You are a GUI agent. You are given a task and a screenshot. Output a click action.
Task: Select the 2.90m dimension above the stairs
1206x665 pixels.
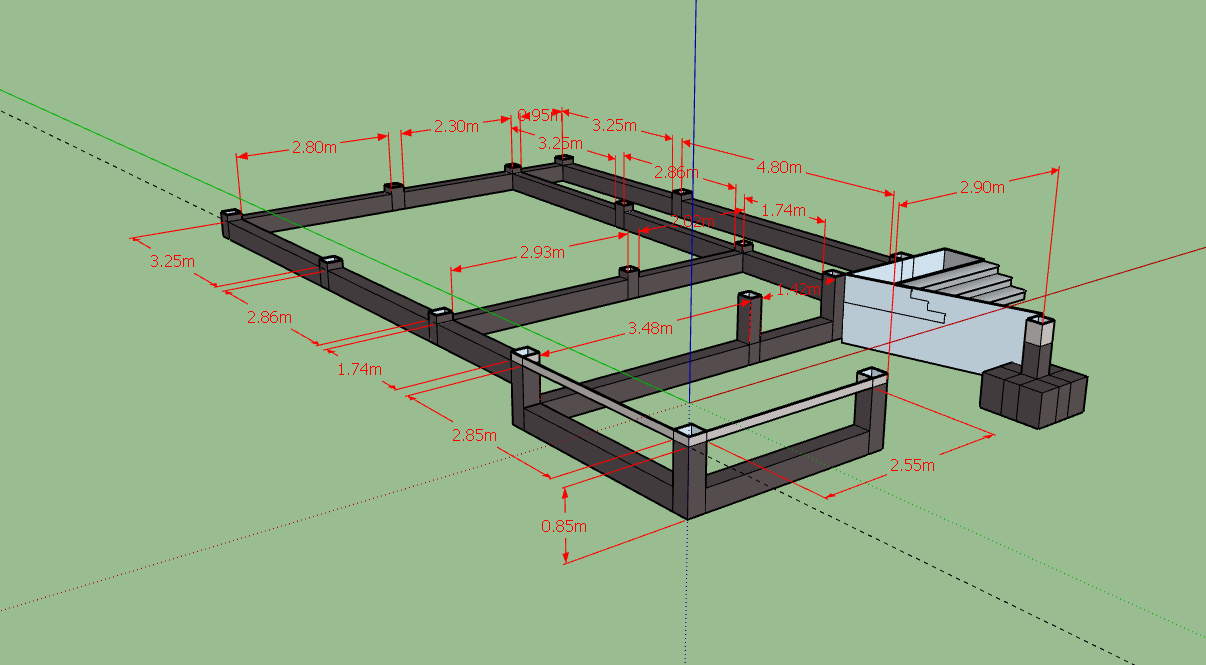[x=981, y=187]
